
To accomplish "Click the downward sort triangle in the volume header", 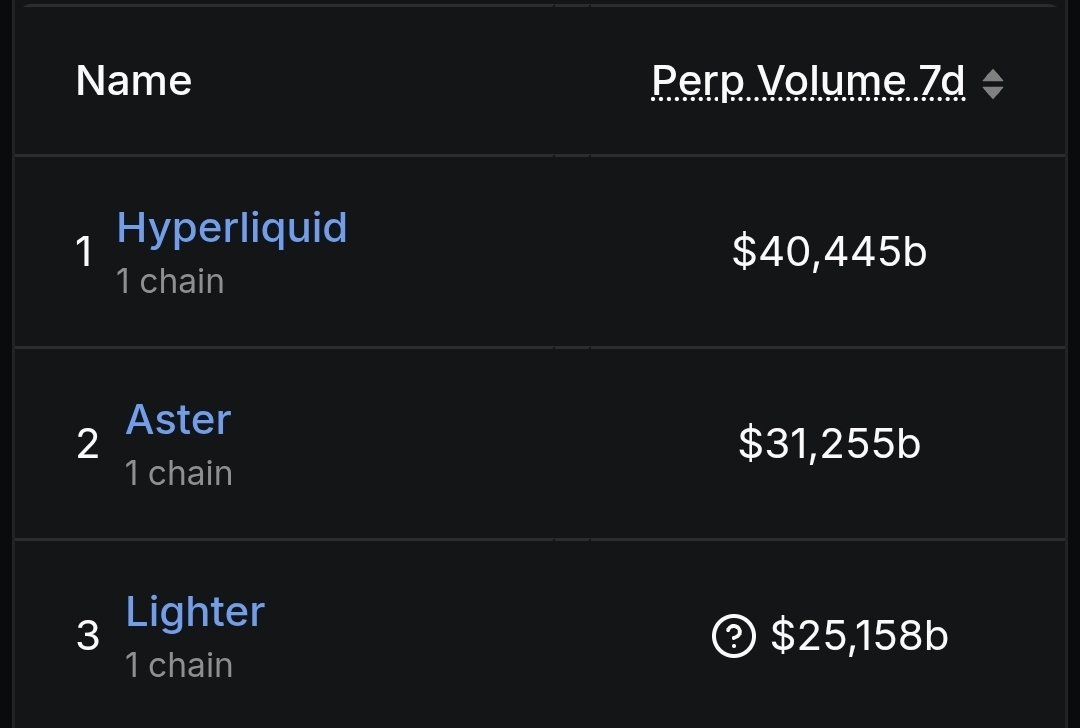I will pyautogui.click(x=992, y=92).
